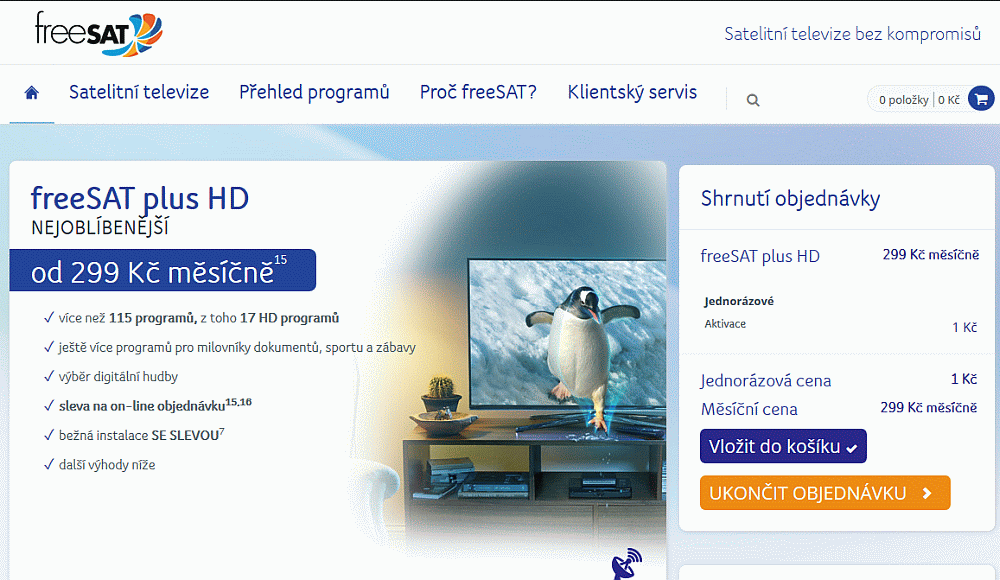Click výběr digitální hudby text
The width and height of the screenshot is (1000, 580).
[x=118, y=376]
